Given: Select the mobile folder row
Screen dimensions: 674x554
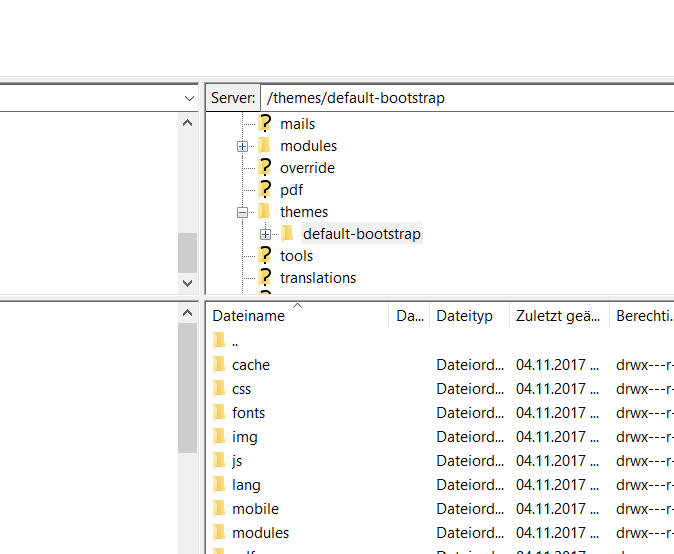Looking at the screenshot, I should pos(440,509).
